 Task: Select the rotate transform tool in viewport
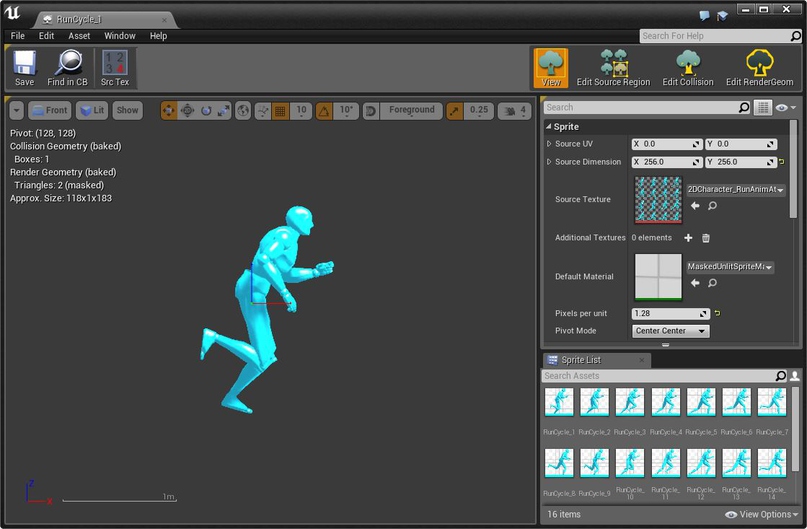(x=206, y=111)
